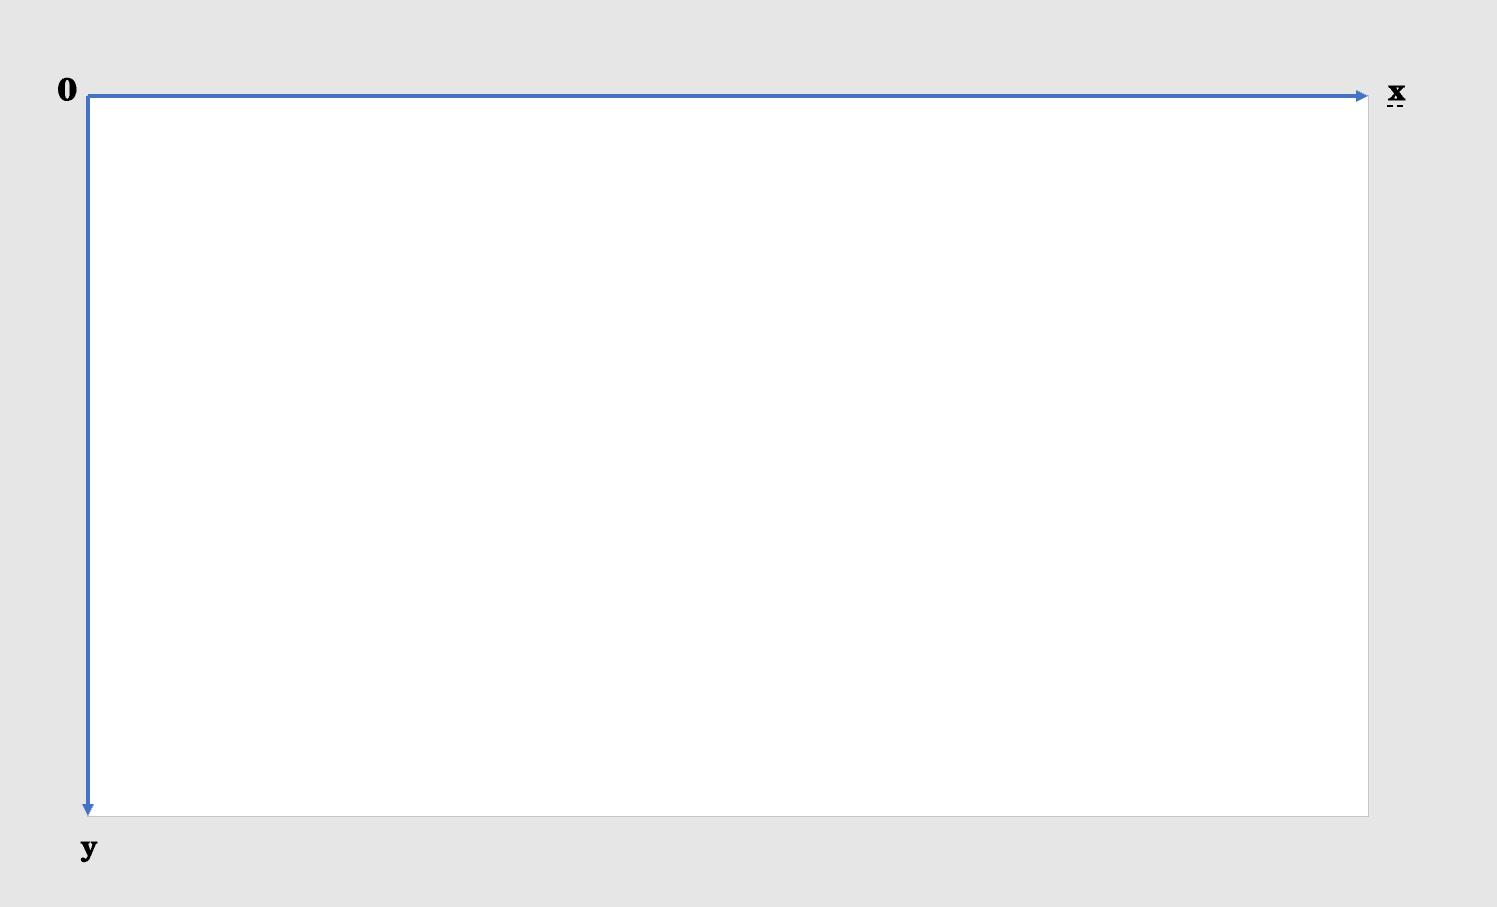Select the bold "x" axis label
The height and width of the screenshot is (907, 1497).
[1396, 92]
